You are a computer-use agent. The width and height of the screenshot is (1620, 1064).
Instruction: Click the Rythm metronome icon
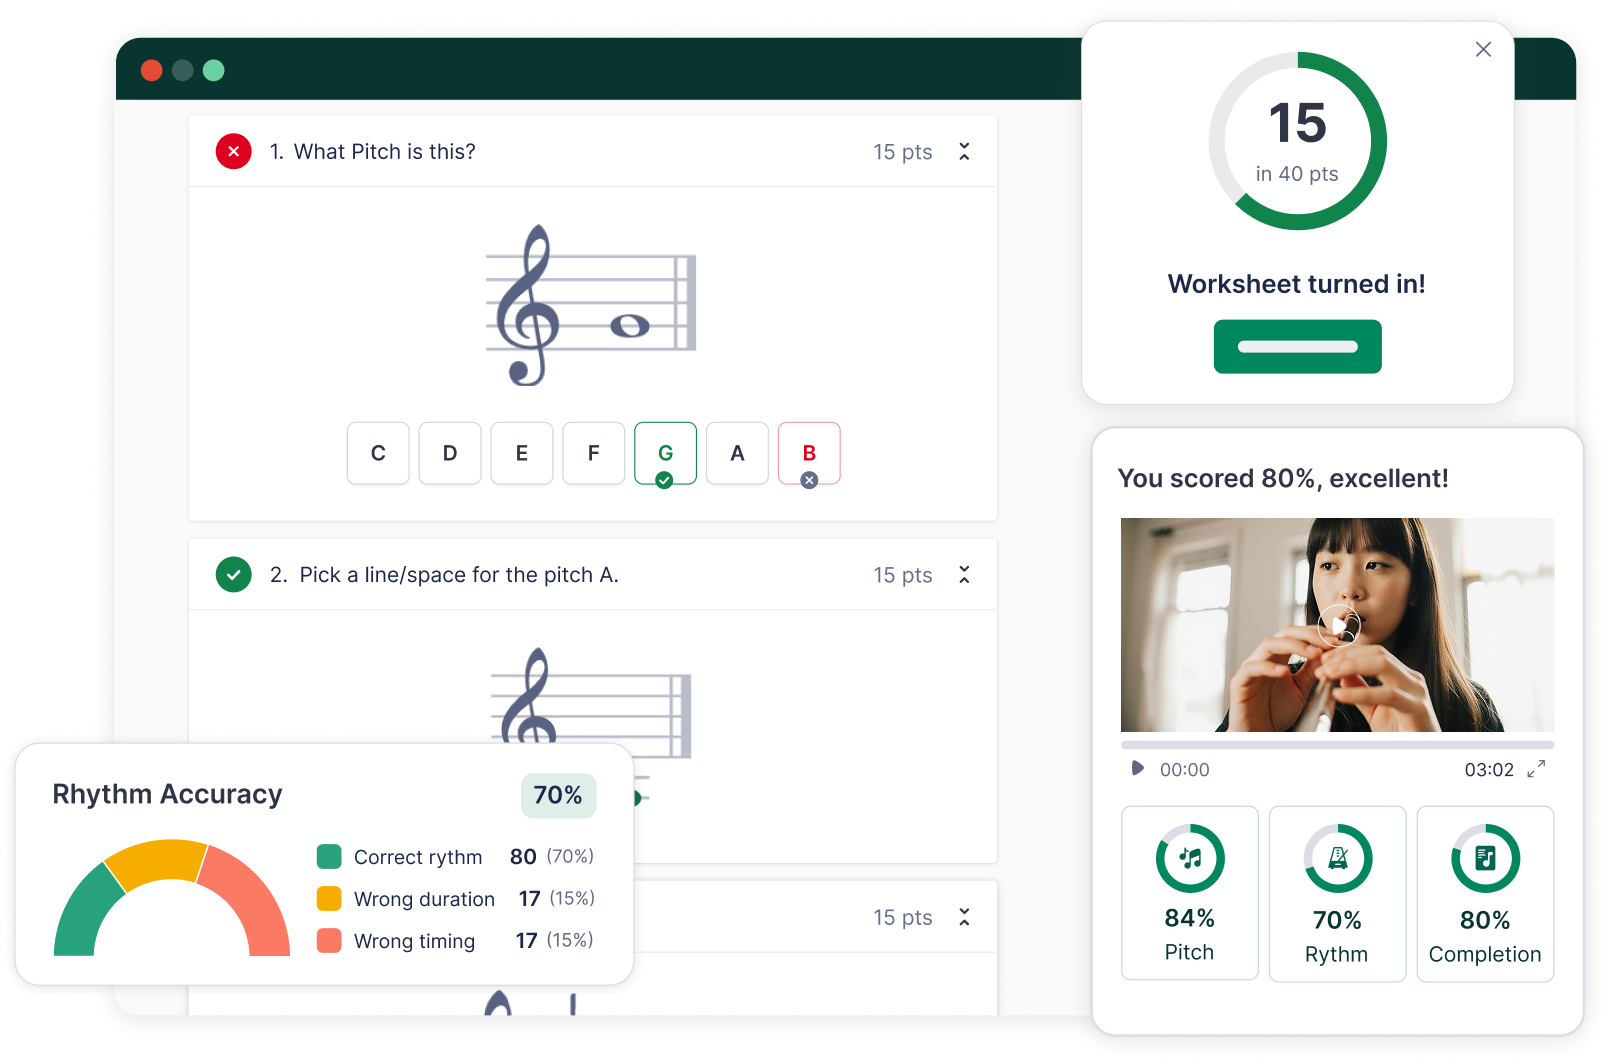click(1338, 858)
